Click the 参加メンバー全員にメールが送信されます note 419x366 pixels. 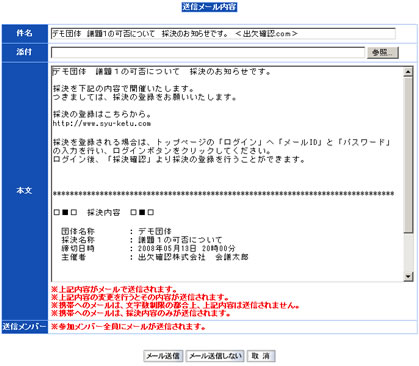tap(128, 327)
